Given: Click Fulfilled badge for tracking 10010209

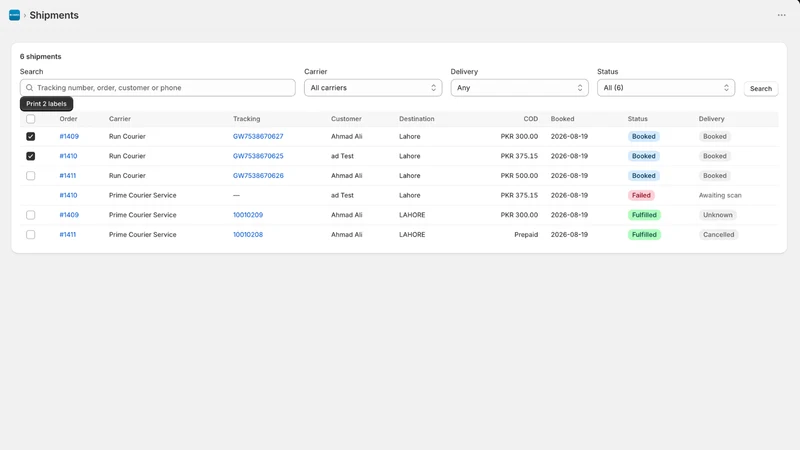Looking at the screenshot, I should coord(644,215).
